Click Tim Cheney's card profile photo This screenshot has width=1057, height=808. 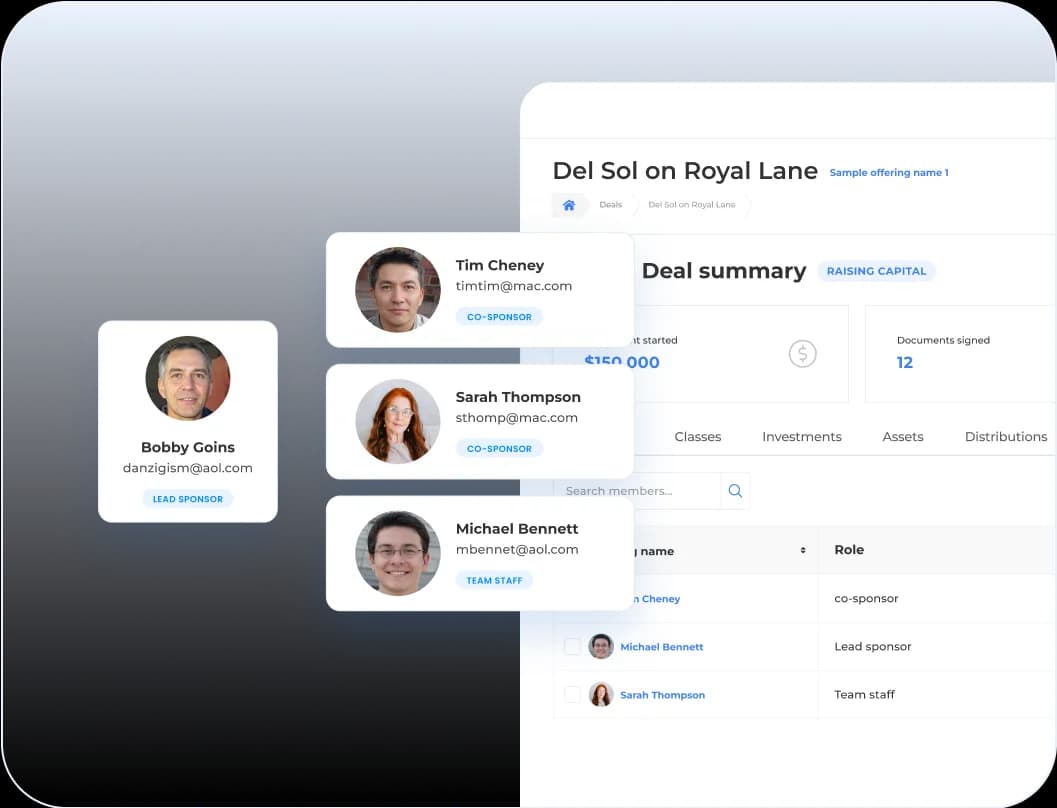398,290
